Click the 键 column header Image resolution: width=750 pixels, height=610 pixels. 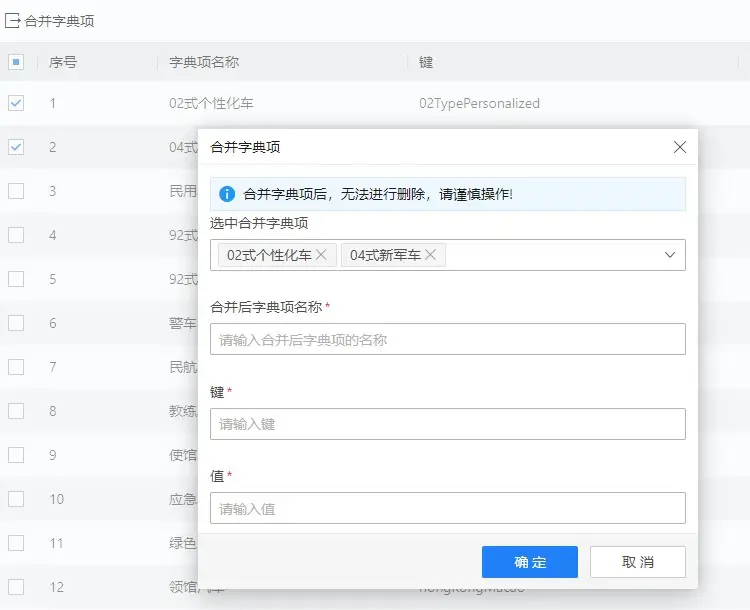(x=426, y=62)
